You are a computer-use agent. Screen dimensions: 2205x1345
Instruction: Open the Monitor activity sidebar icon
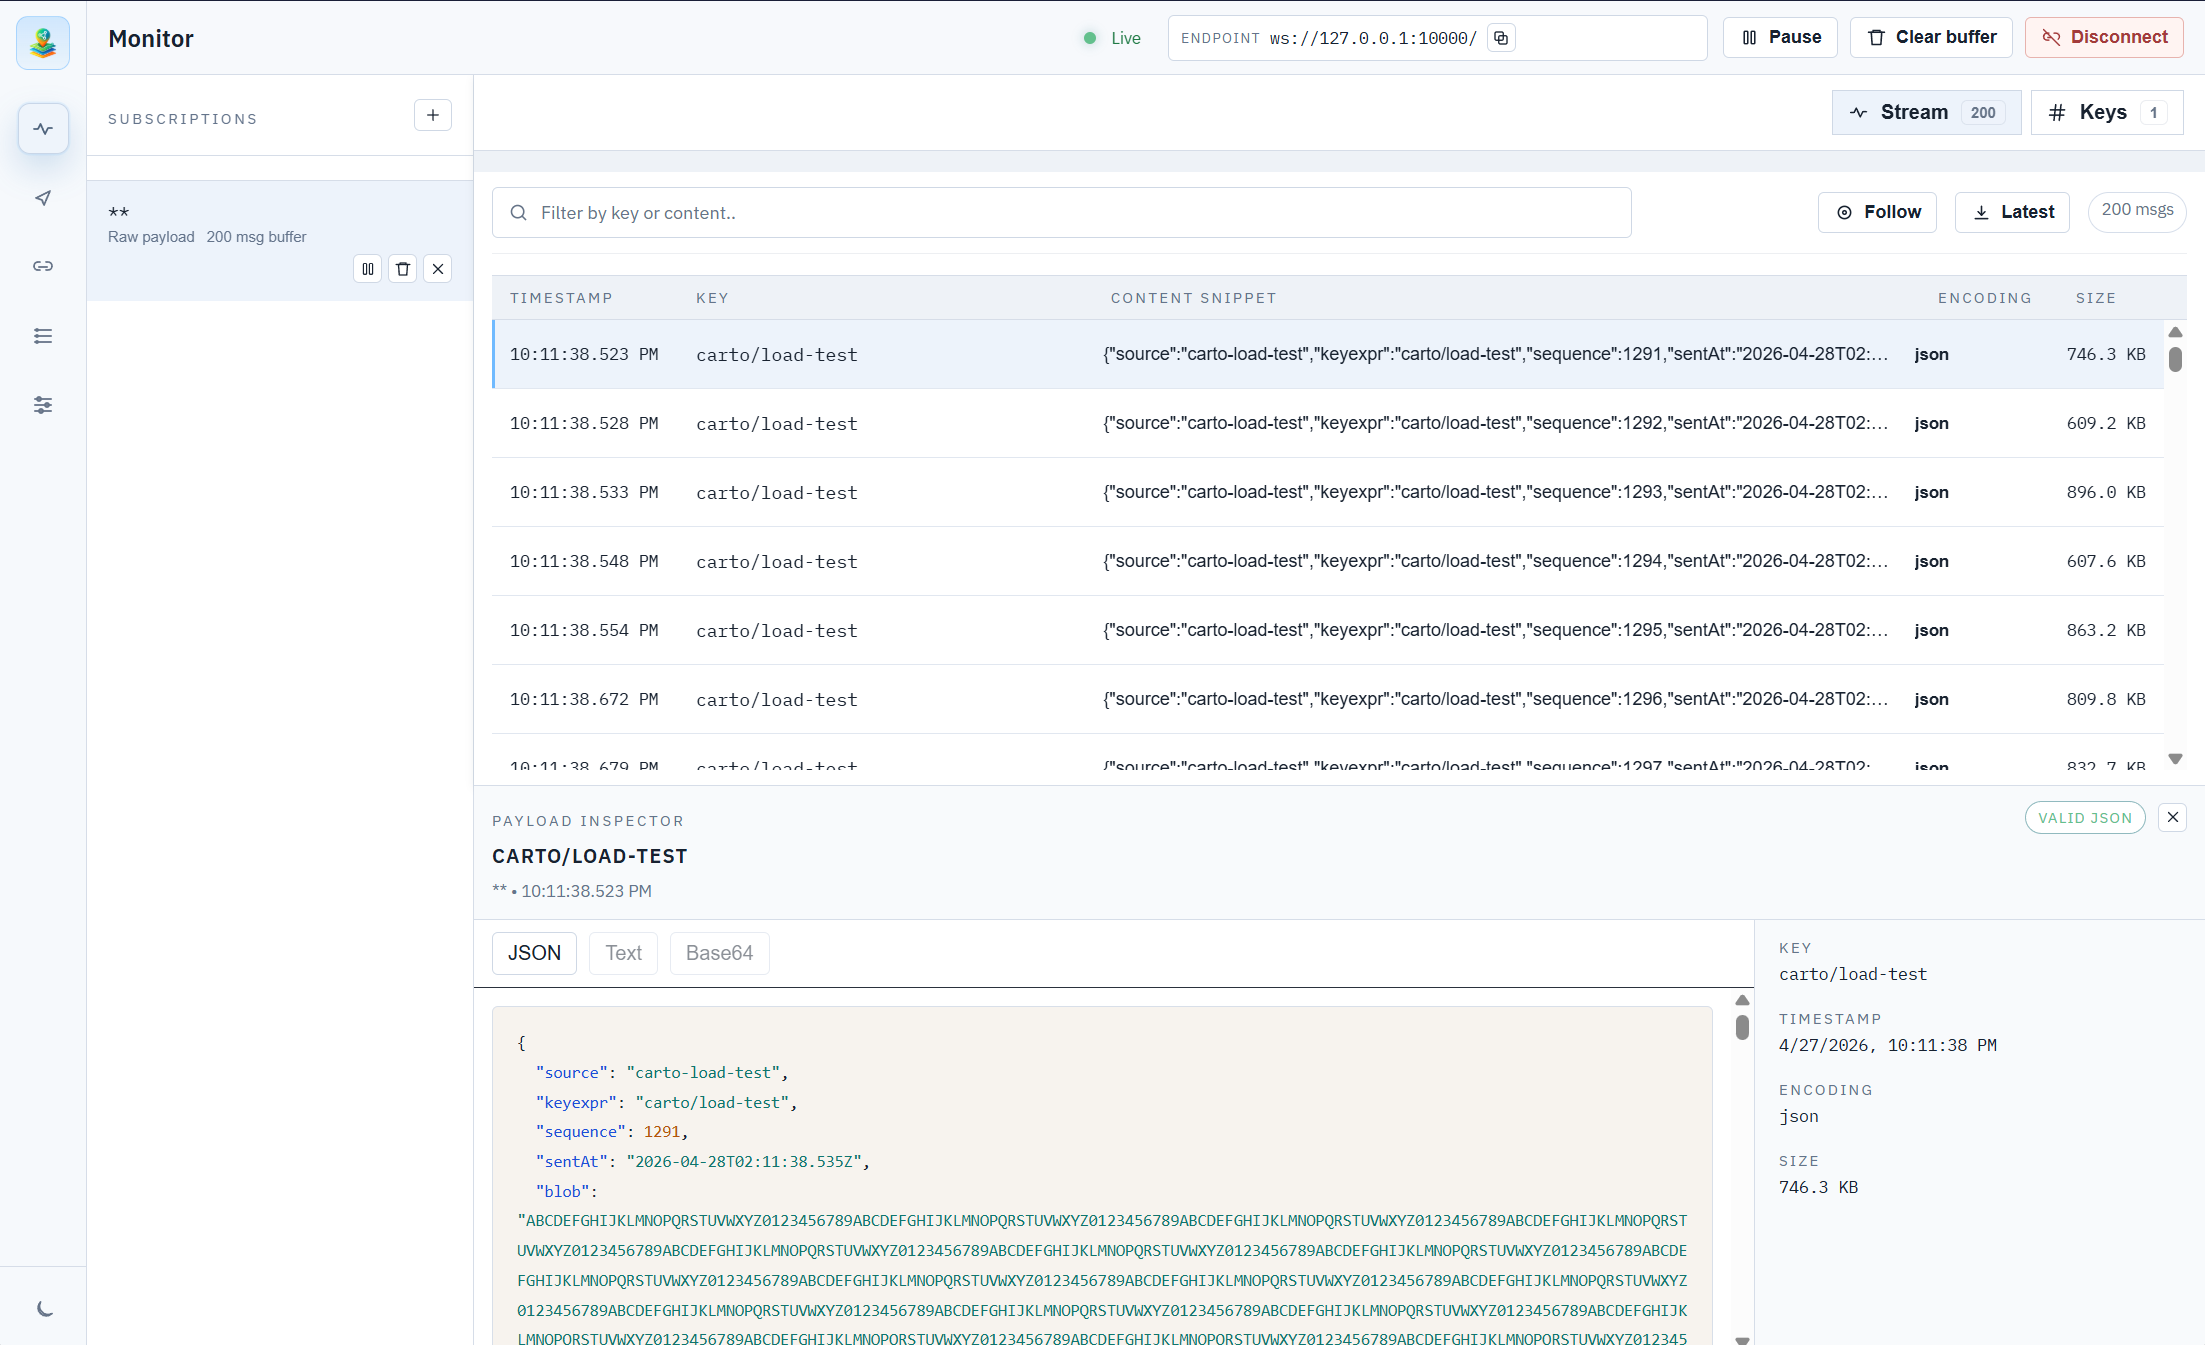43,129
